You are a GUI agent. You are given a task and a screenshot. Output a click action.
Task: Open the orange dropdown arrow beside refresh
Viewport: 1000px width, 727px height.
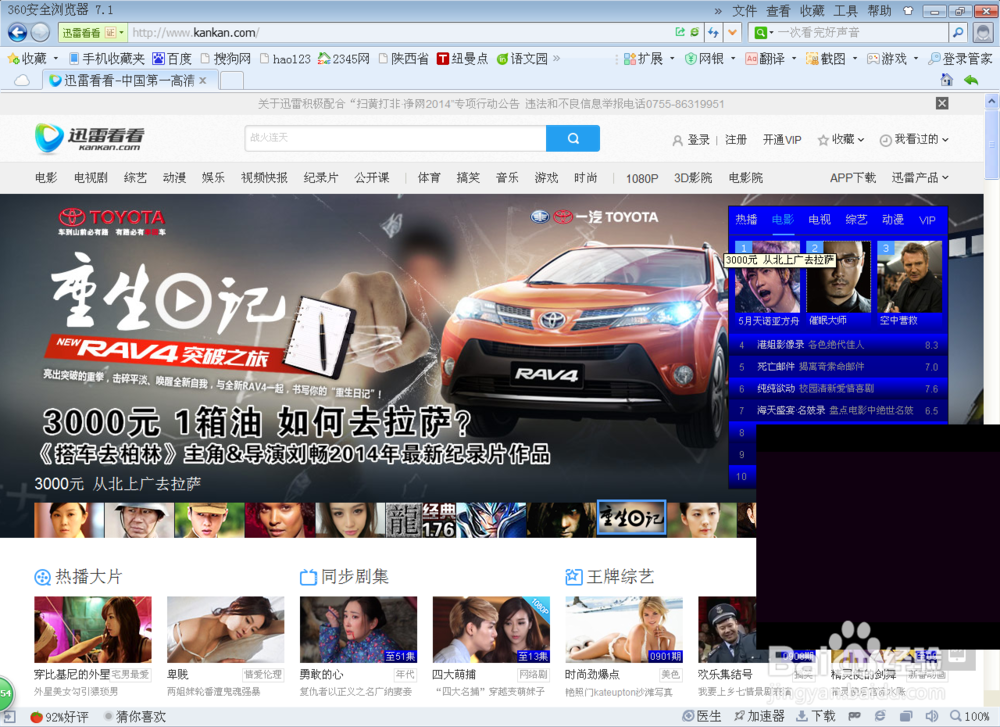coord(733,32)
